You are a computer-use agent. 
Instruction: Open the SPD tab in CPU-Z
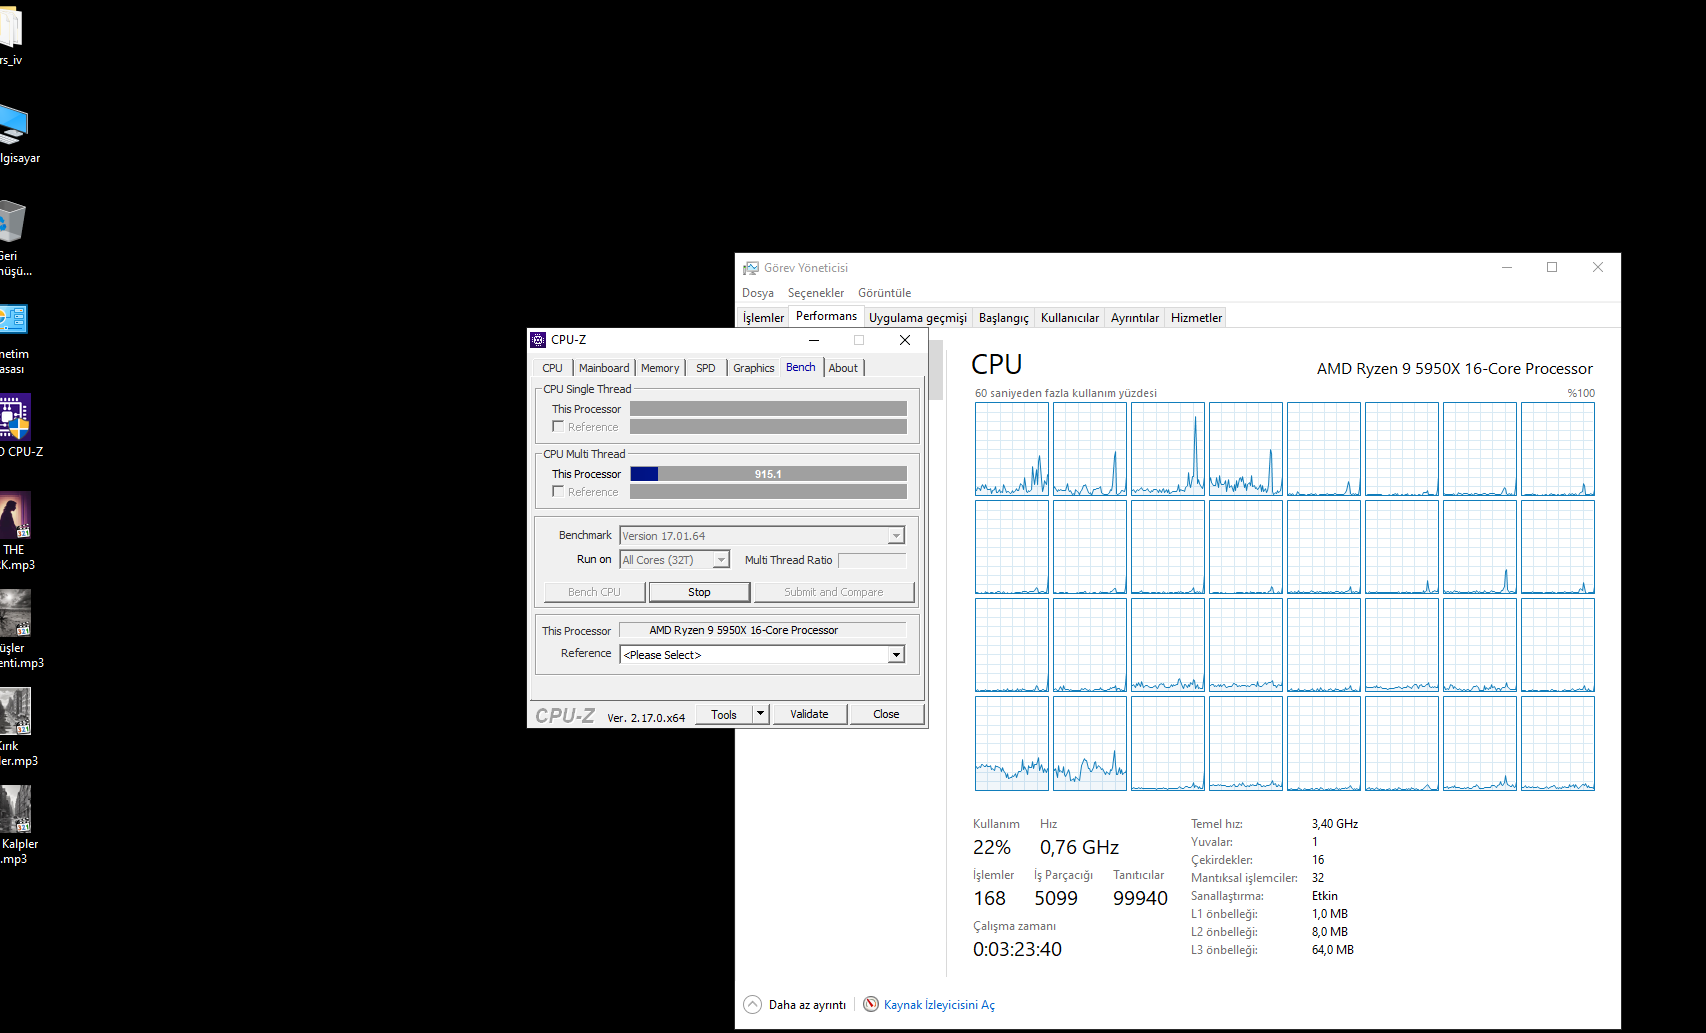[706, 368]
